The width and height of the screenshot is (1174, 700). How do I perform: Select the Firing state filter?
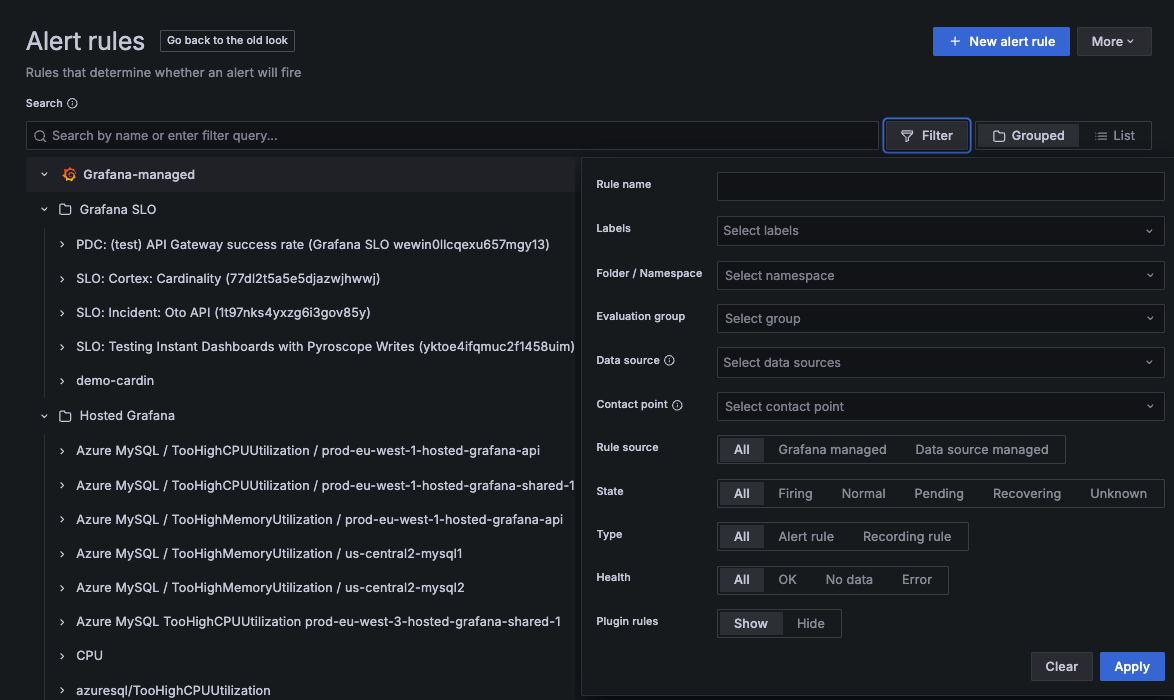click(795, 493)
